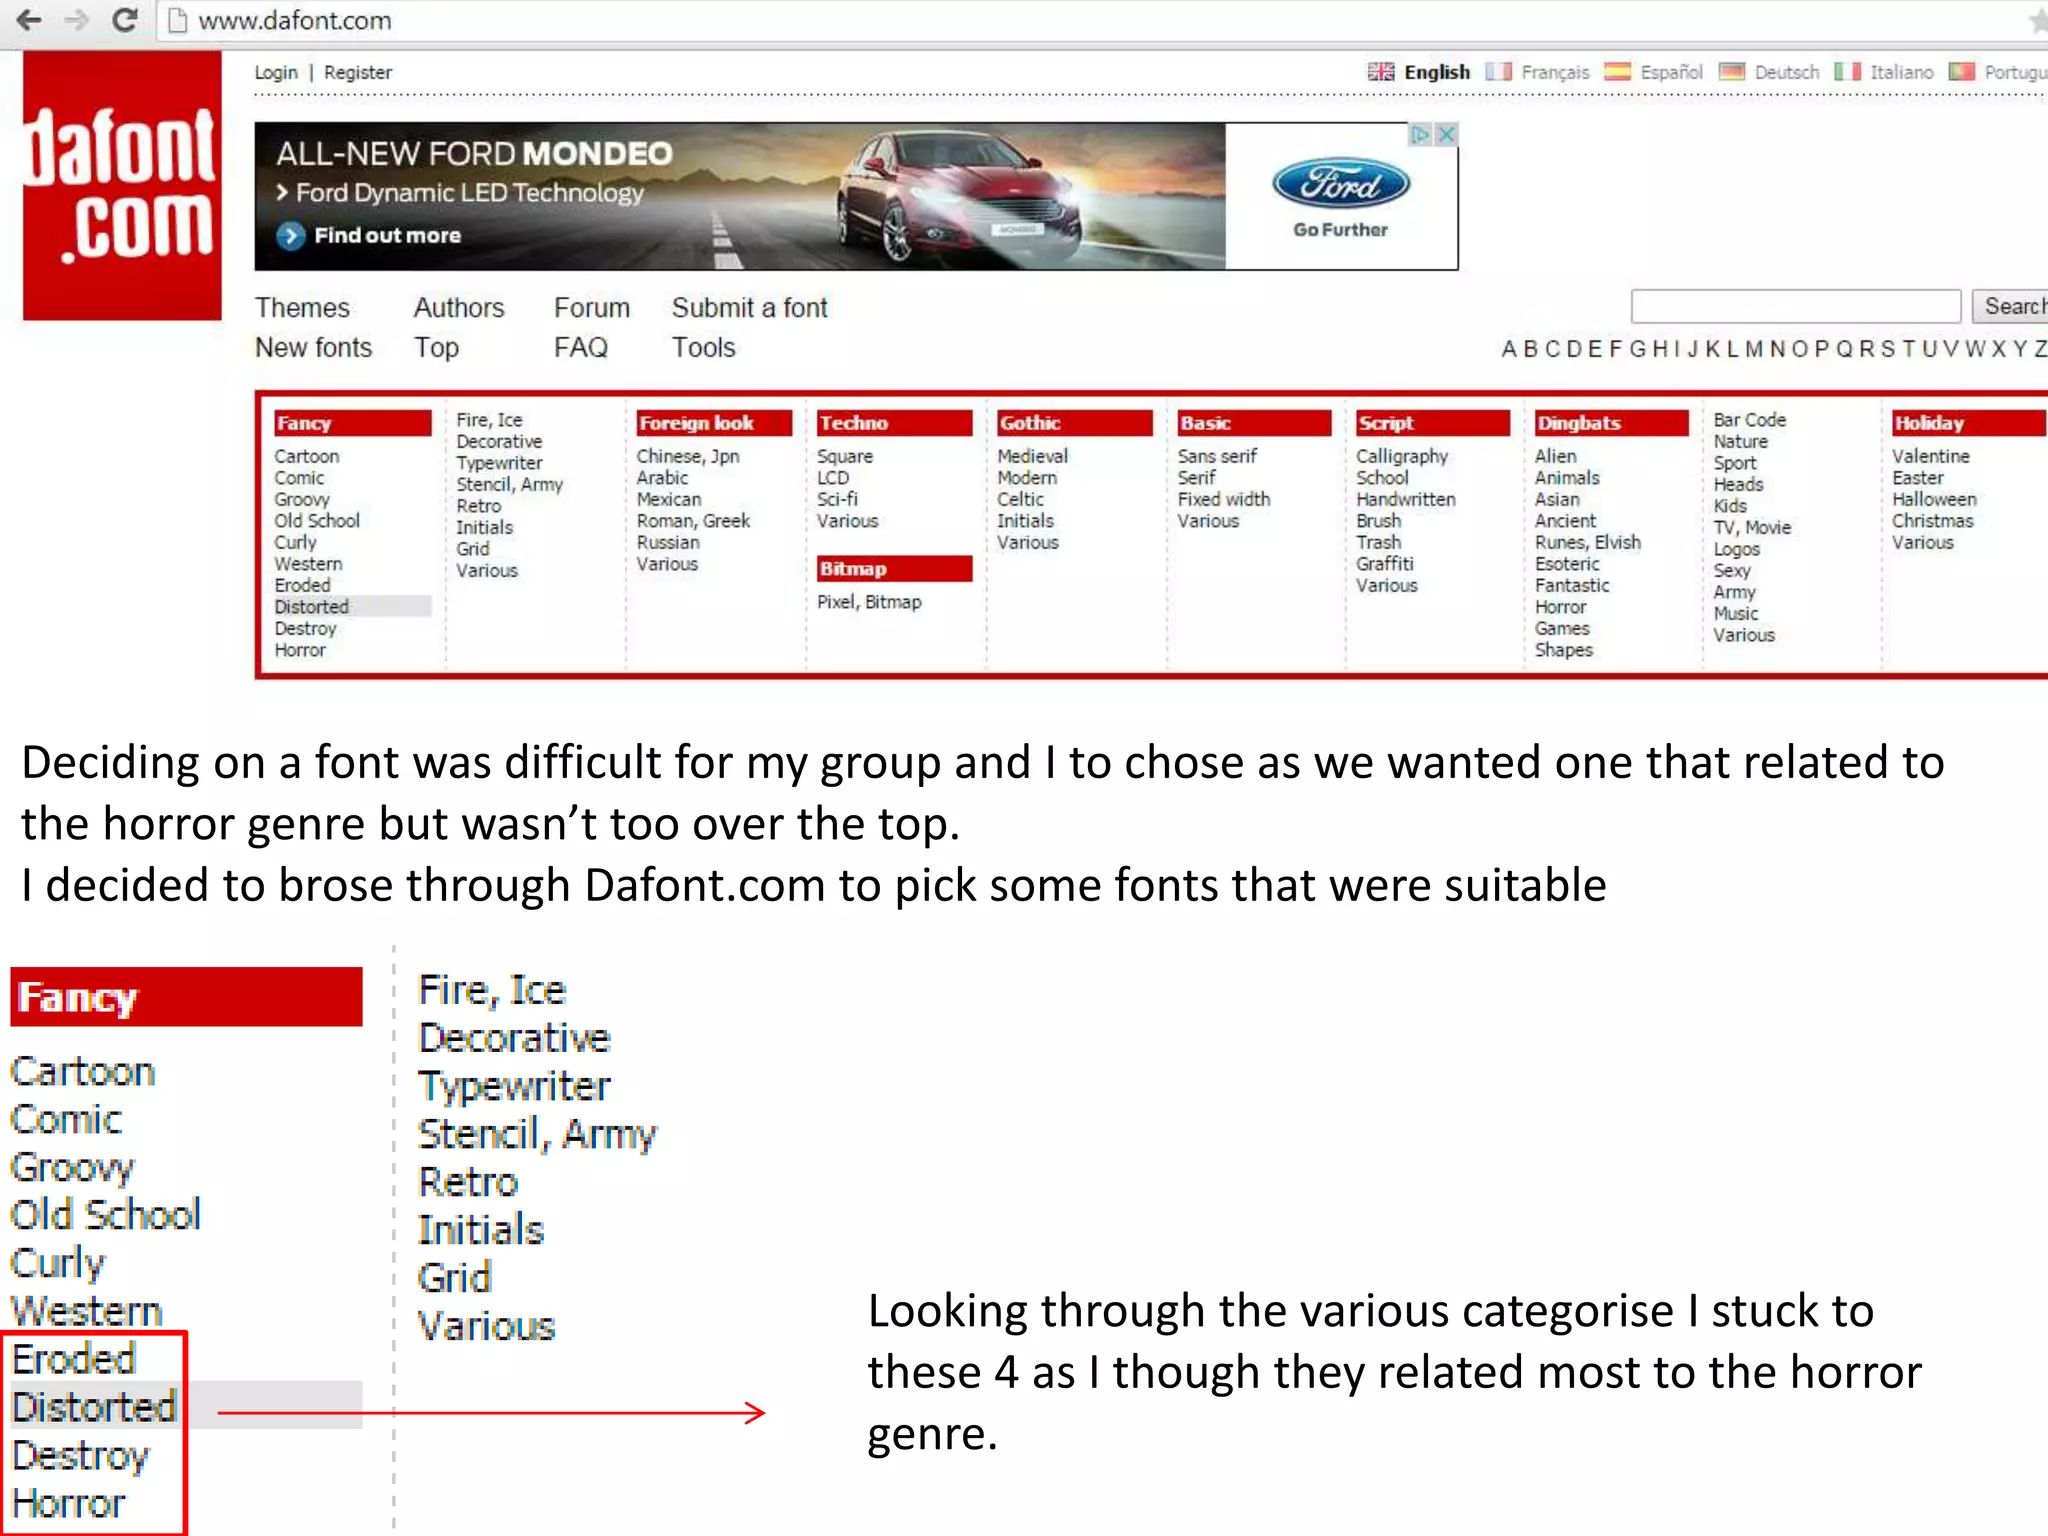Switch language via Français flag
The height and width of the screenshot is (1536, 2048).
pos(1498,72)
